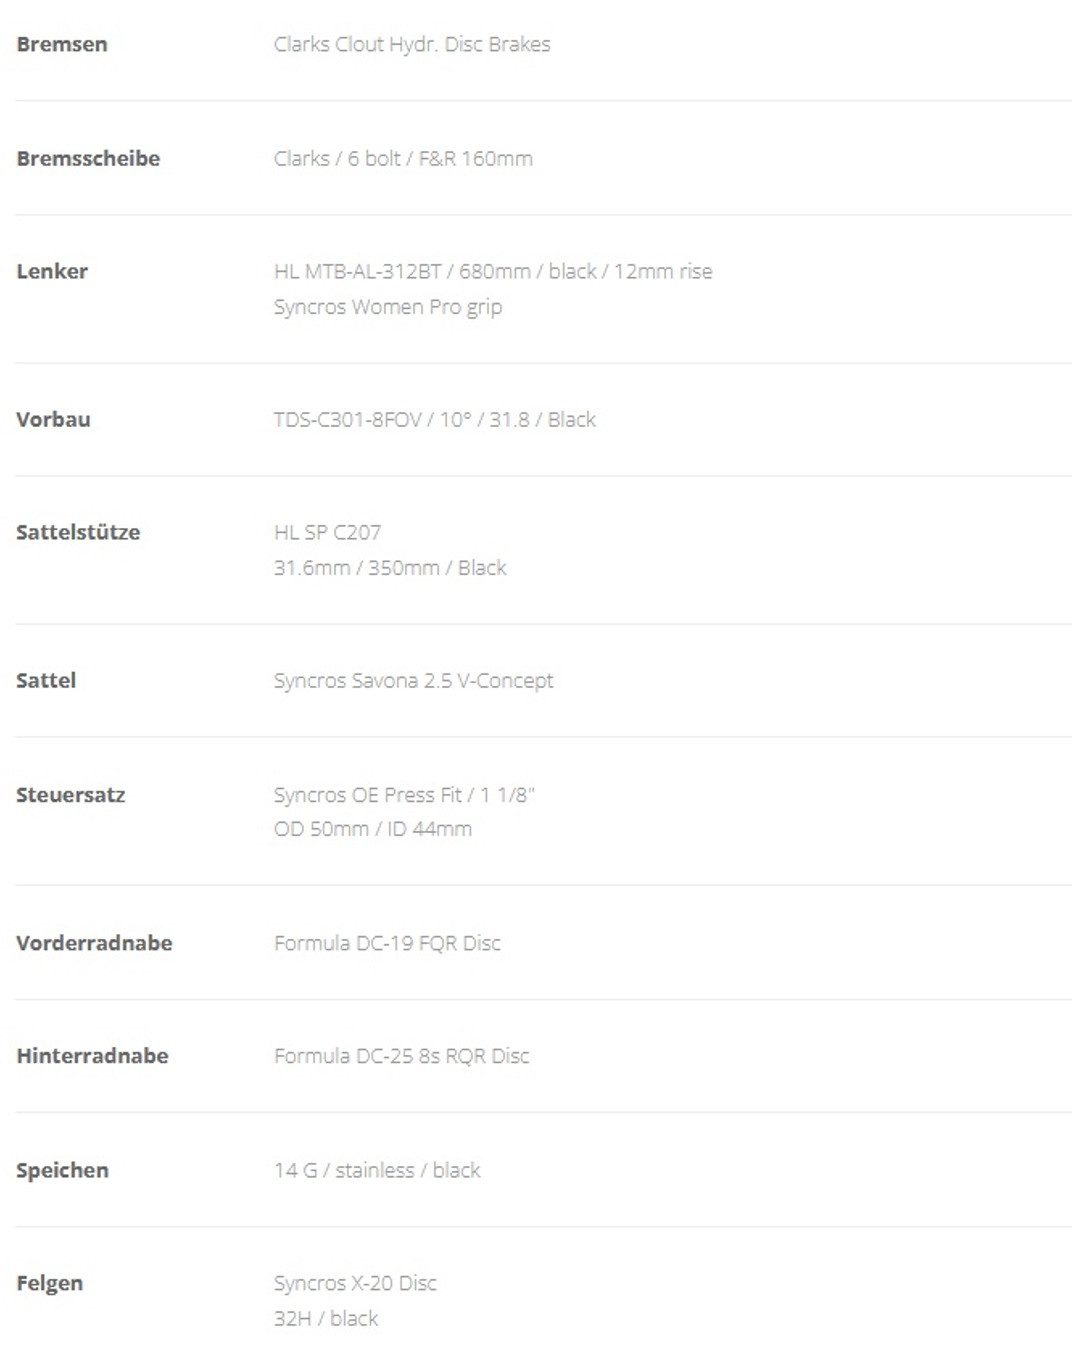Click the Sattel row label
The image size is (1072, 1350).
46,680
